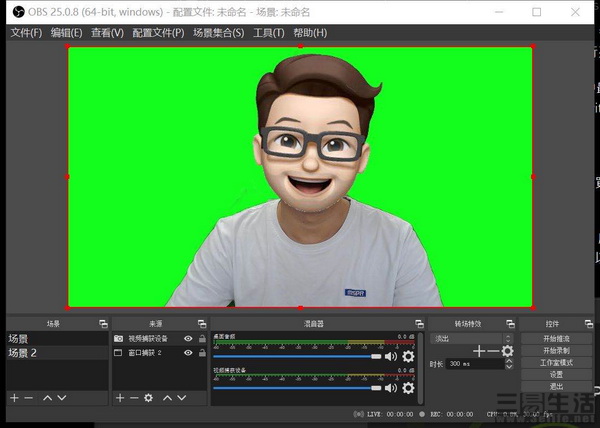Hide the 窗口捕获 2 source via its eye icon

click(x=188, y=353)
